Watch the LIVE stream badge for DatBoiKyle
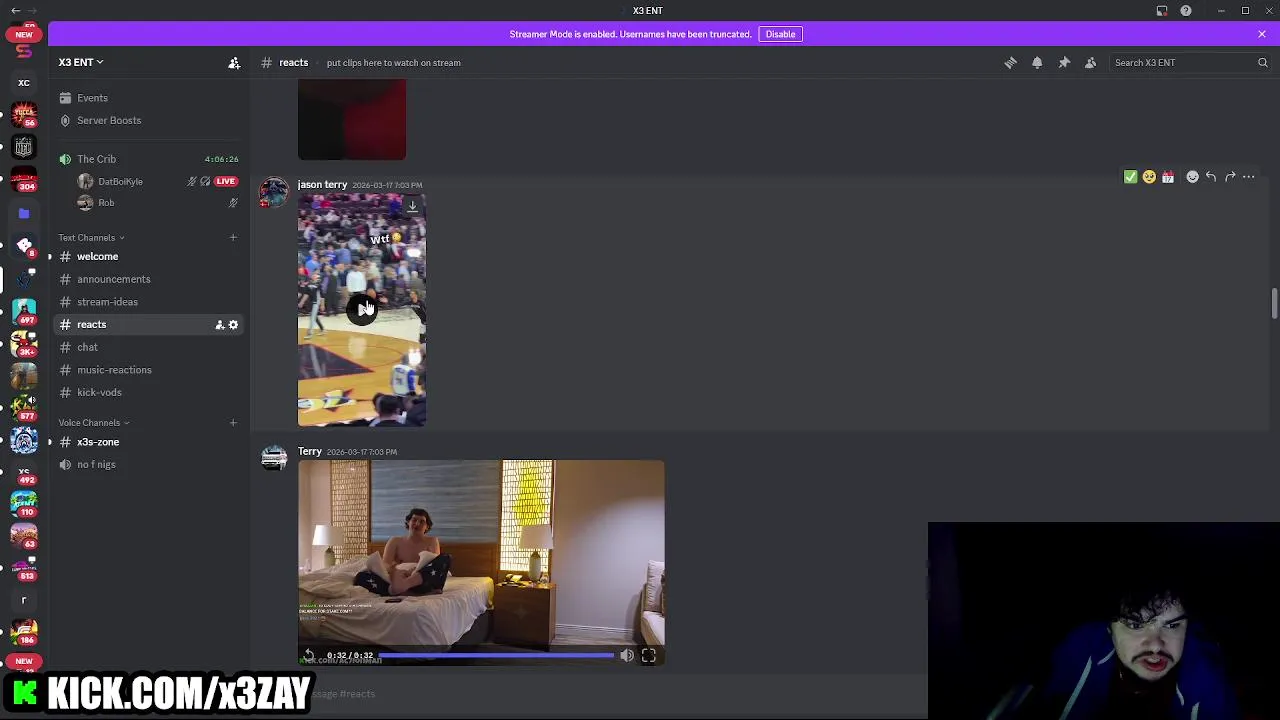 [226, 182]
